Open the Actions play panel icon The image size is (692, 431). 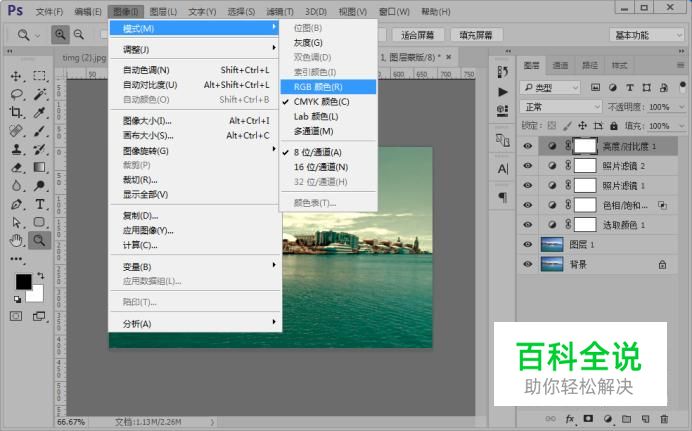coord(503,92)
